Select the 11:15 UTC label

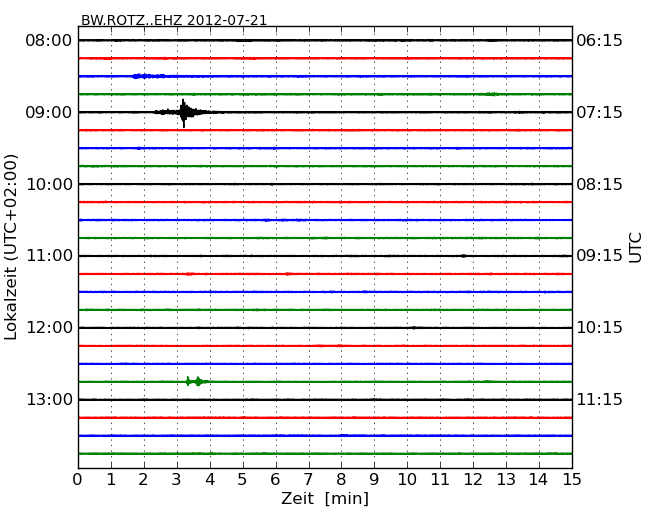[599, 399]
